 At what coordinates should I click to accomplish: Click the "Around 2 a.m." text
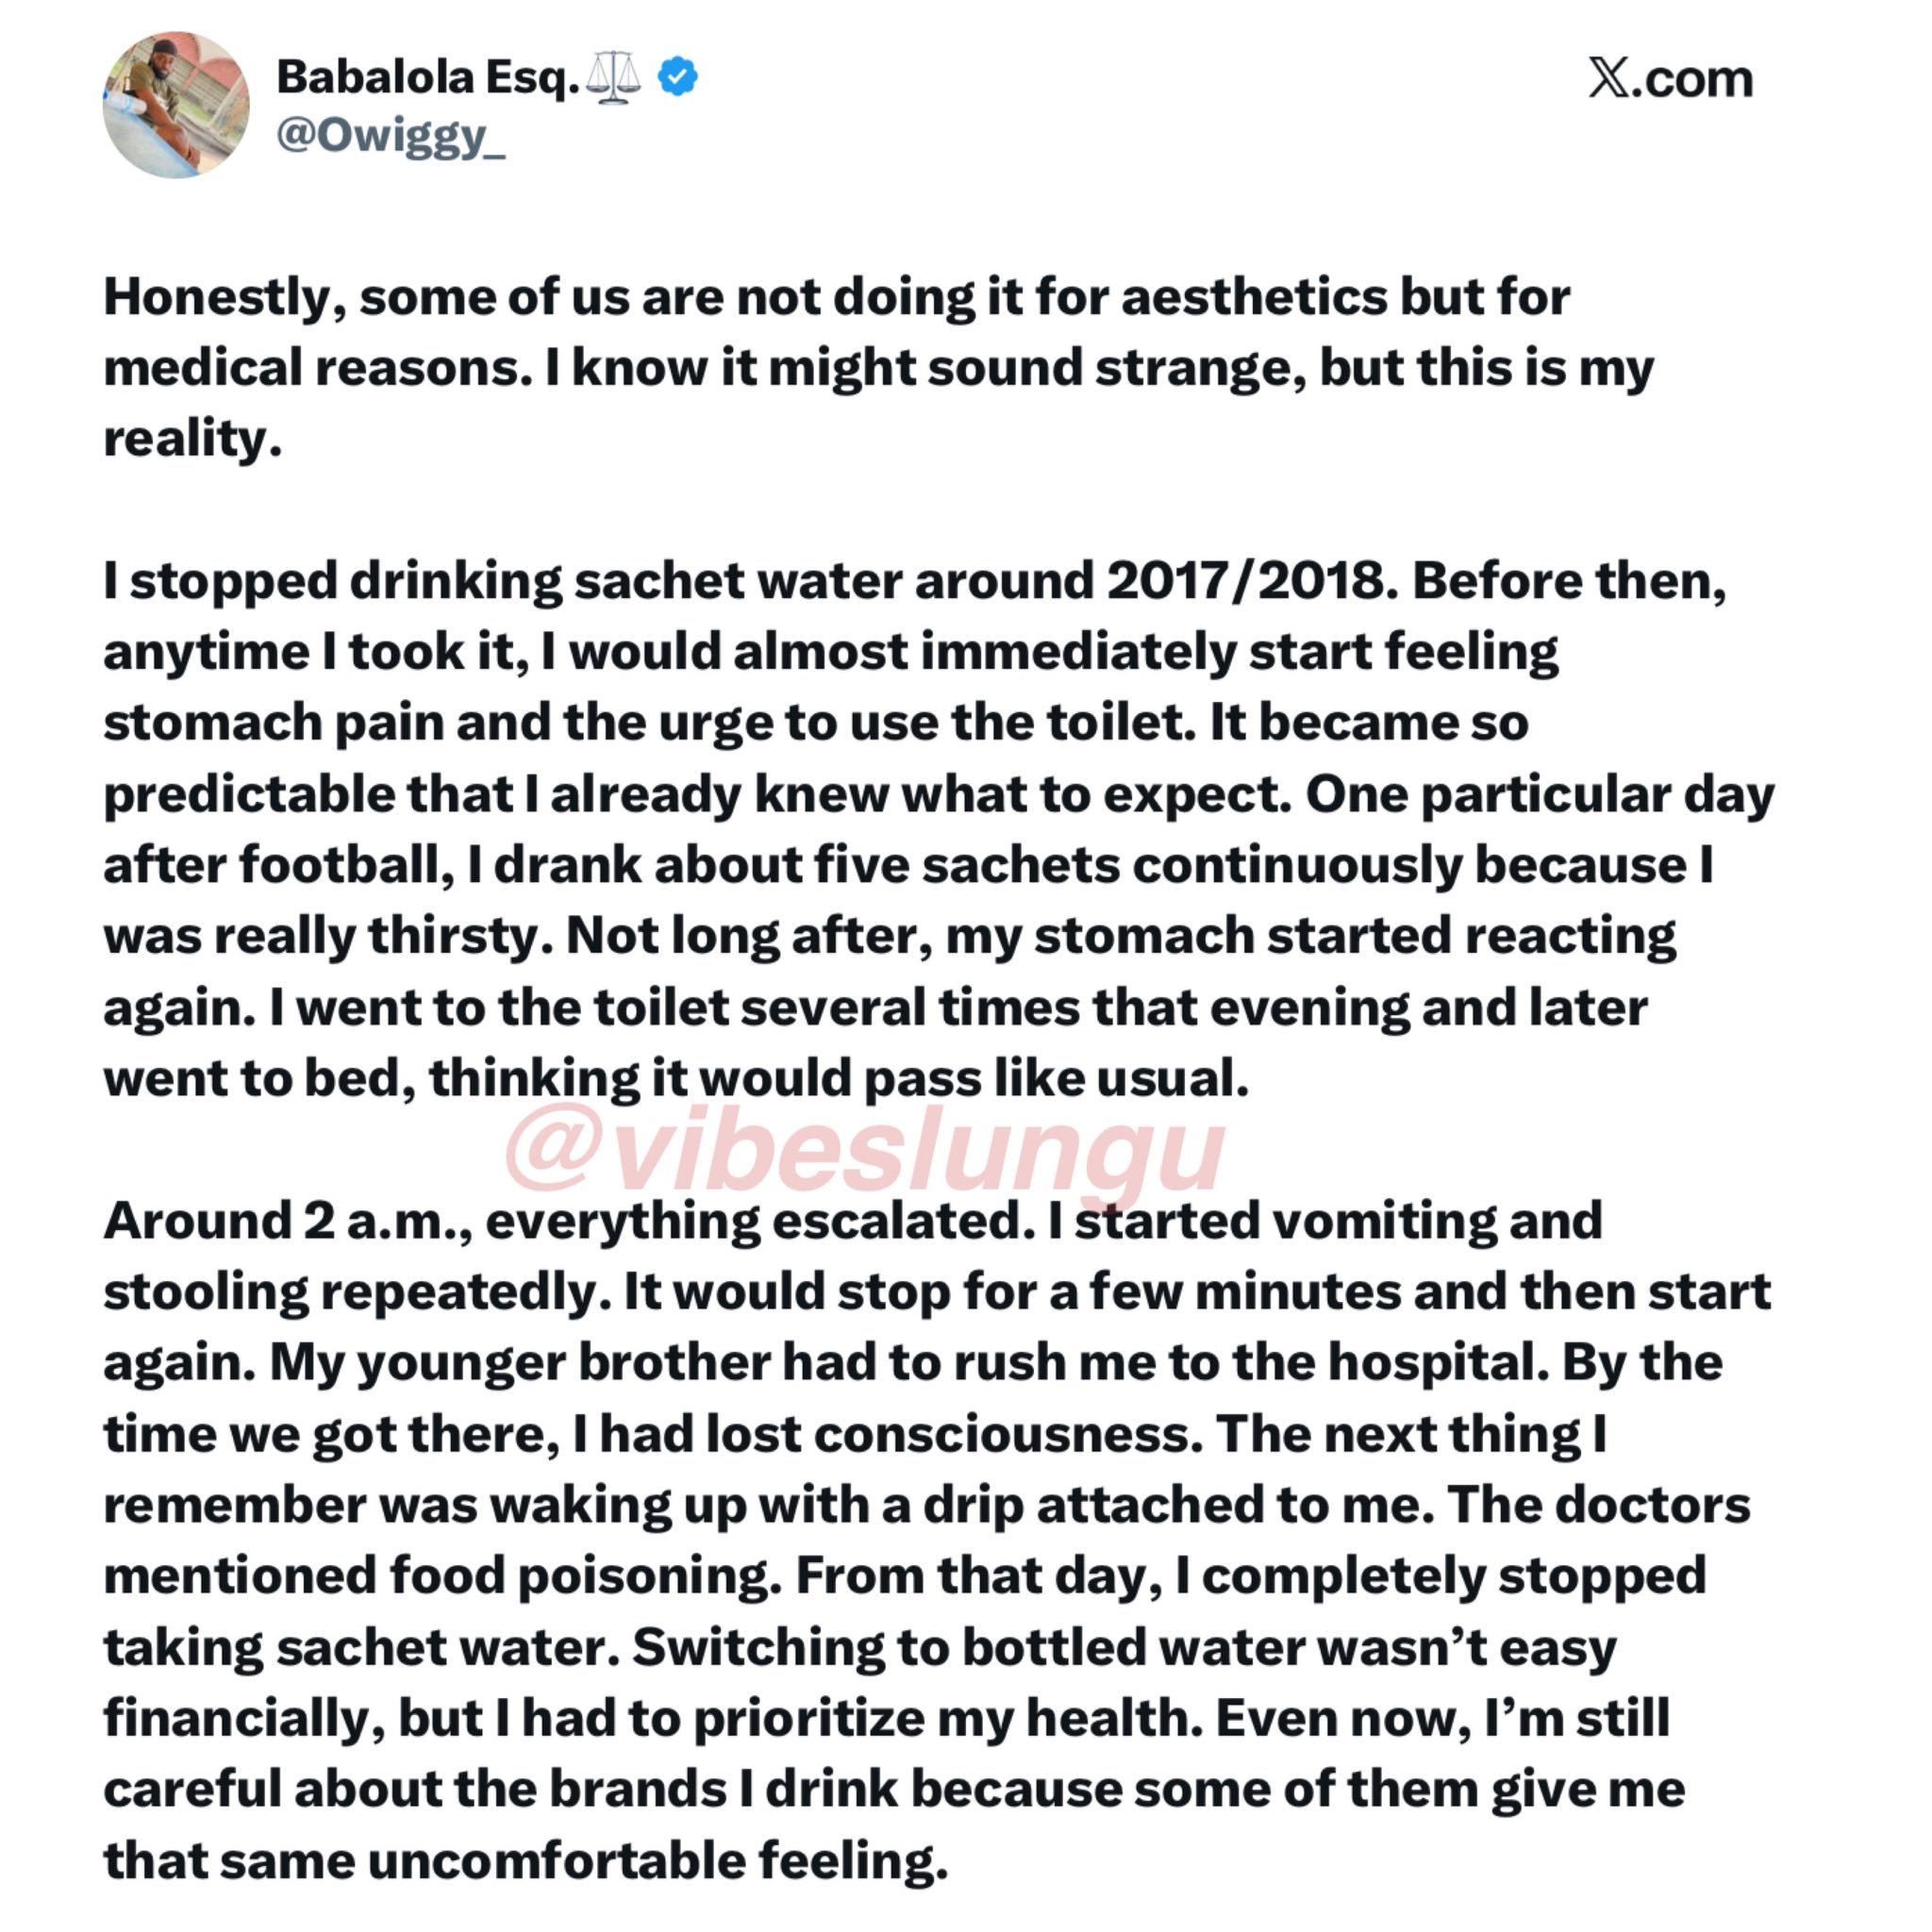coord(288,1221)
